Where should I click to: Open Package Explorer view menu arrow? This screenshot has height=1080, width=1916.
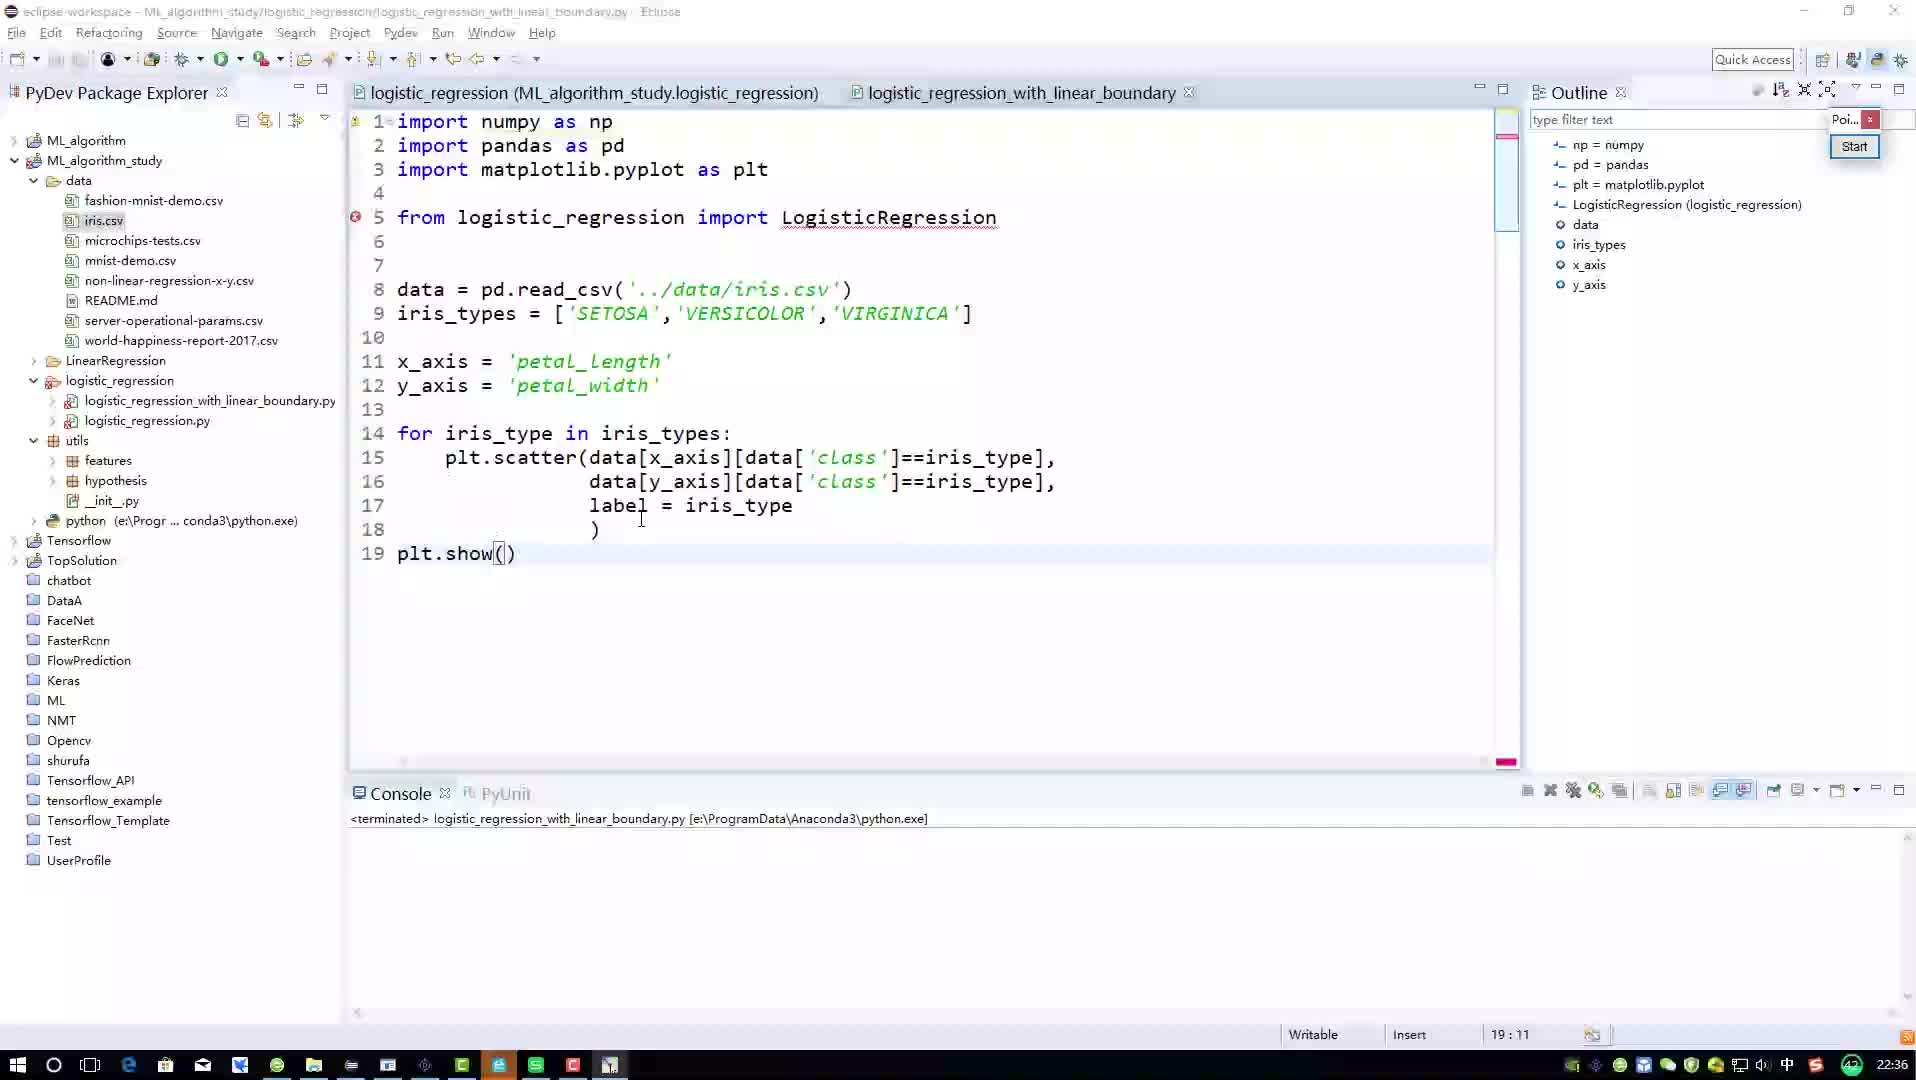(x=324, y=119)
